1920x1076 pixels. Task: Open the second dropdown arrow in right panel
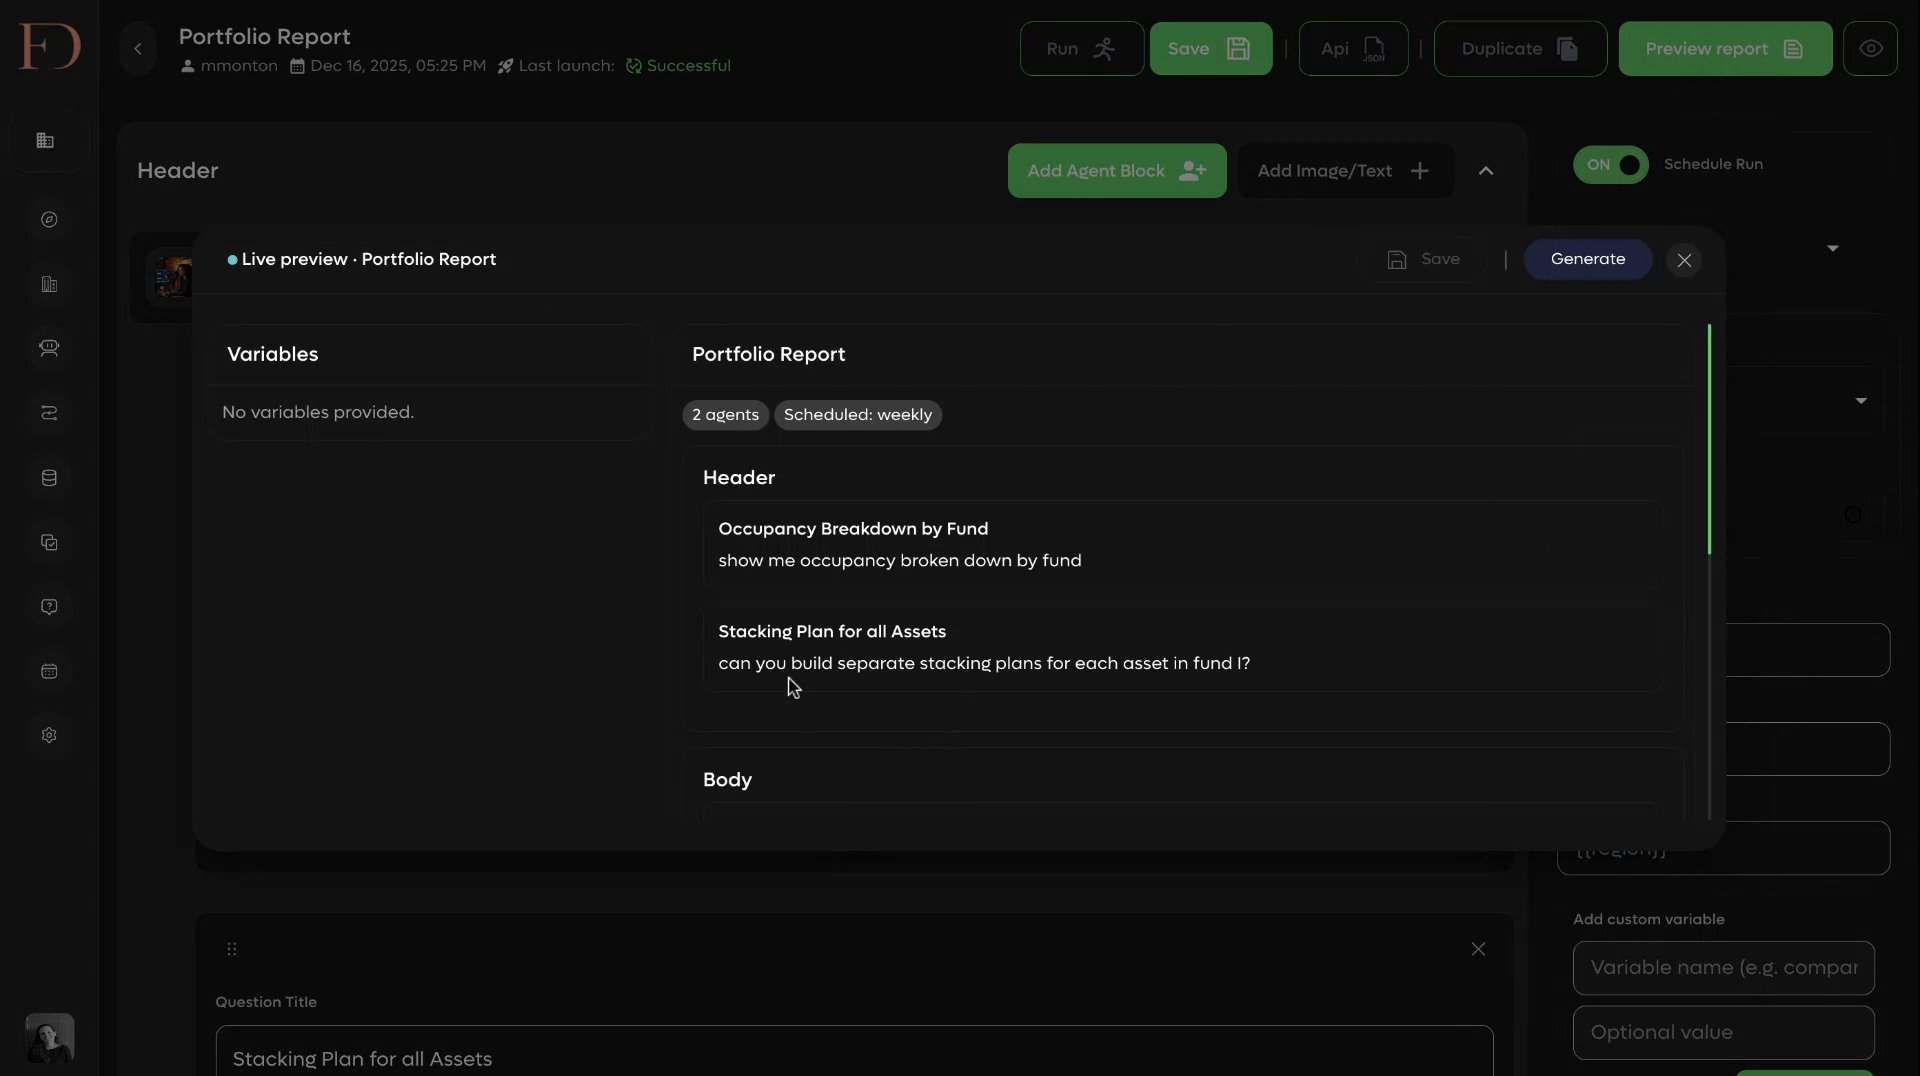pyautogui.click(x=1860, y=401)
